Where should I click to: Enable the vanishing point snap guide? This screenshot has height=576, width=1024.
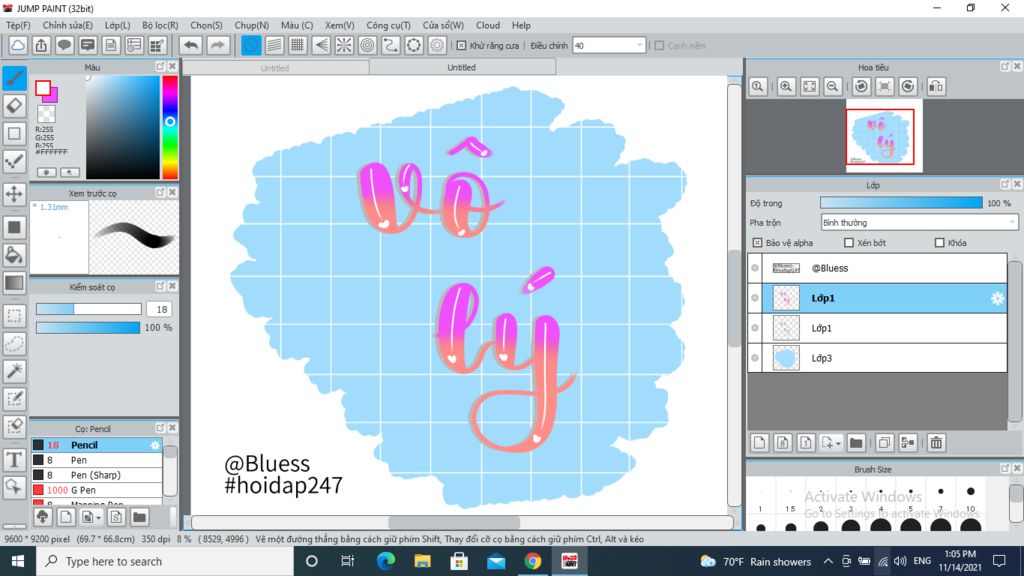[321, 45]
